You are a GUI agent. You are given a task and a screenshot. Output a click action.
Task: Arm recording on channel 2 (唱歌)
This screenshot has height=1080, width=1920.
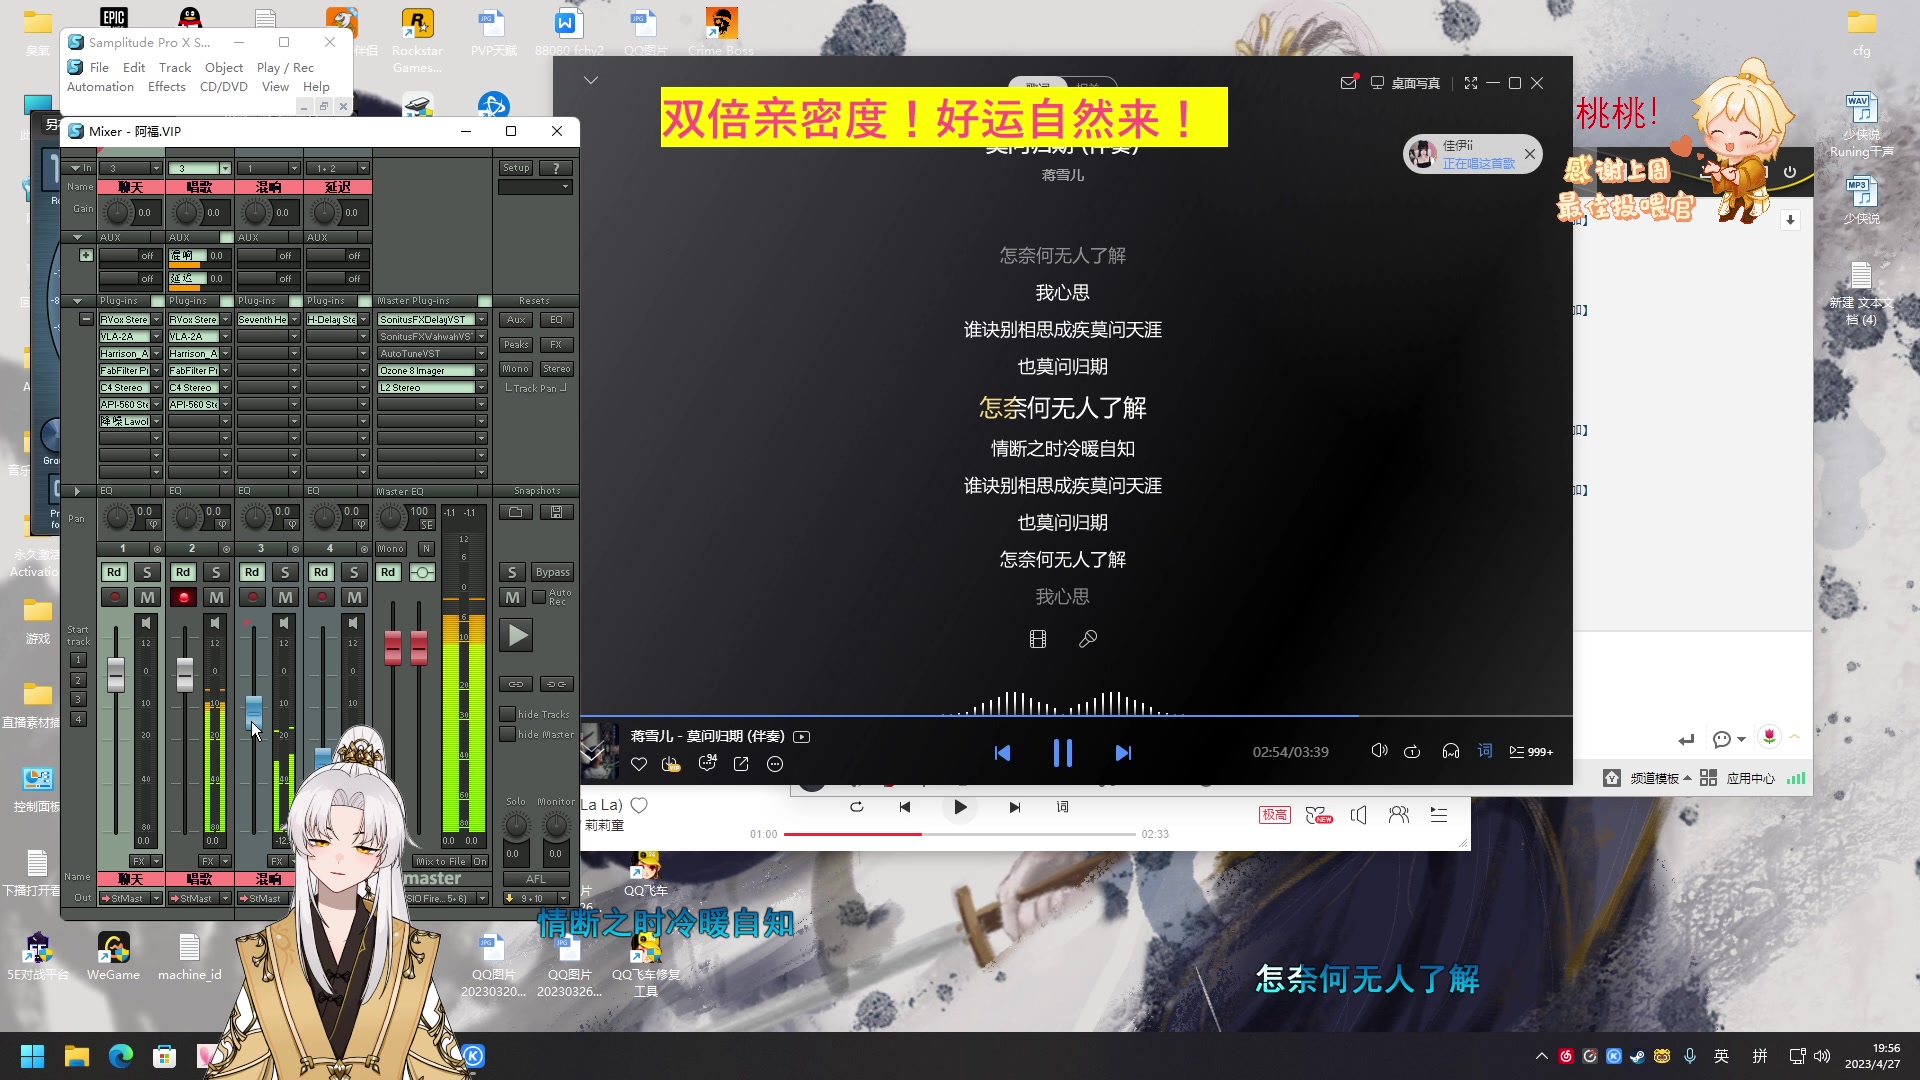183,597
